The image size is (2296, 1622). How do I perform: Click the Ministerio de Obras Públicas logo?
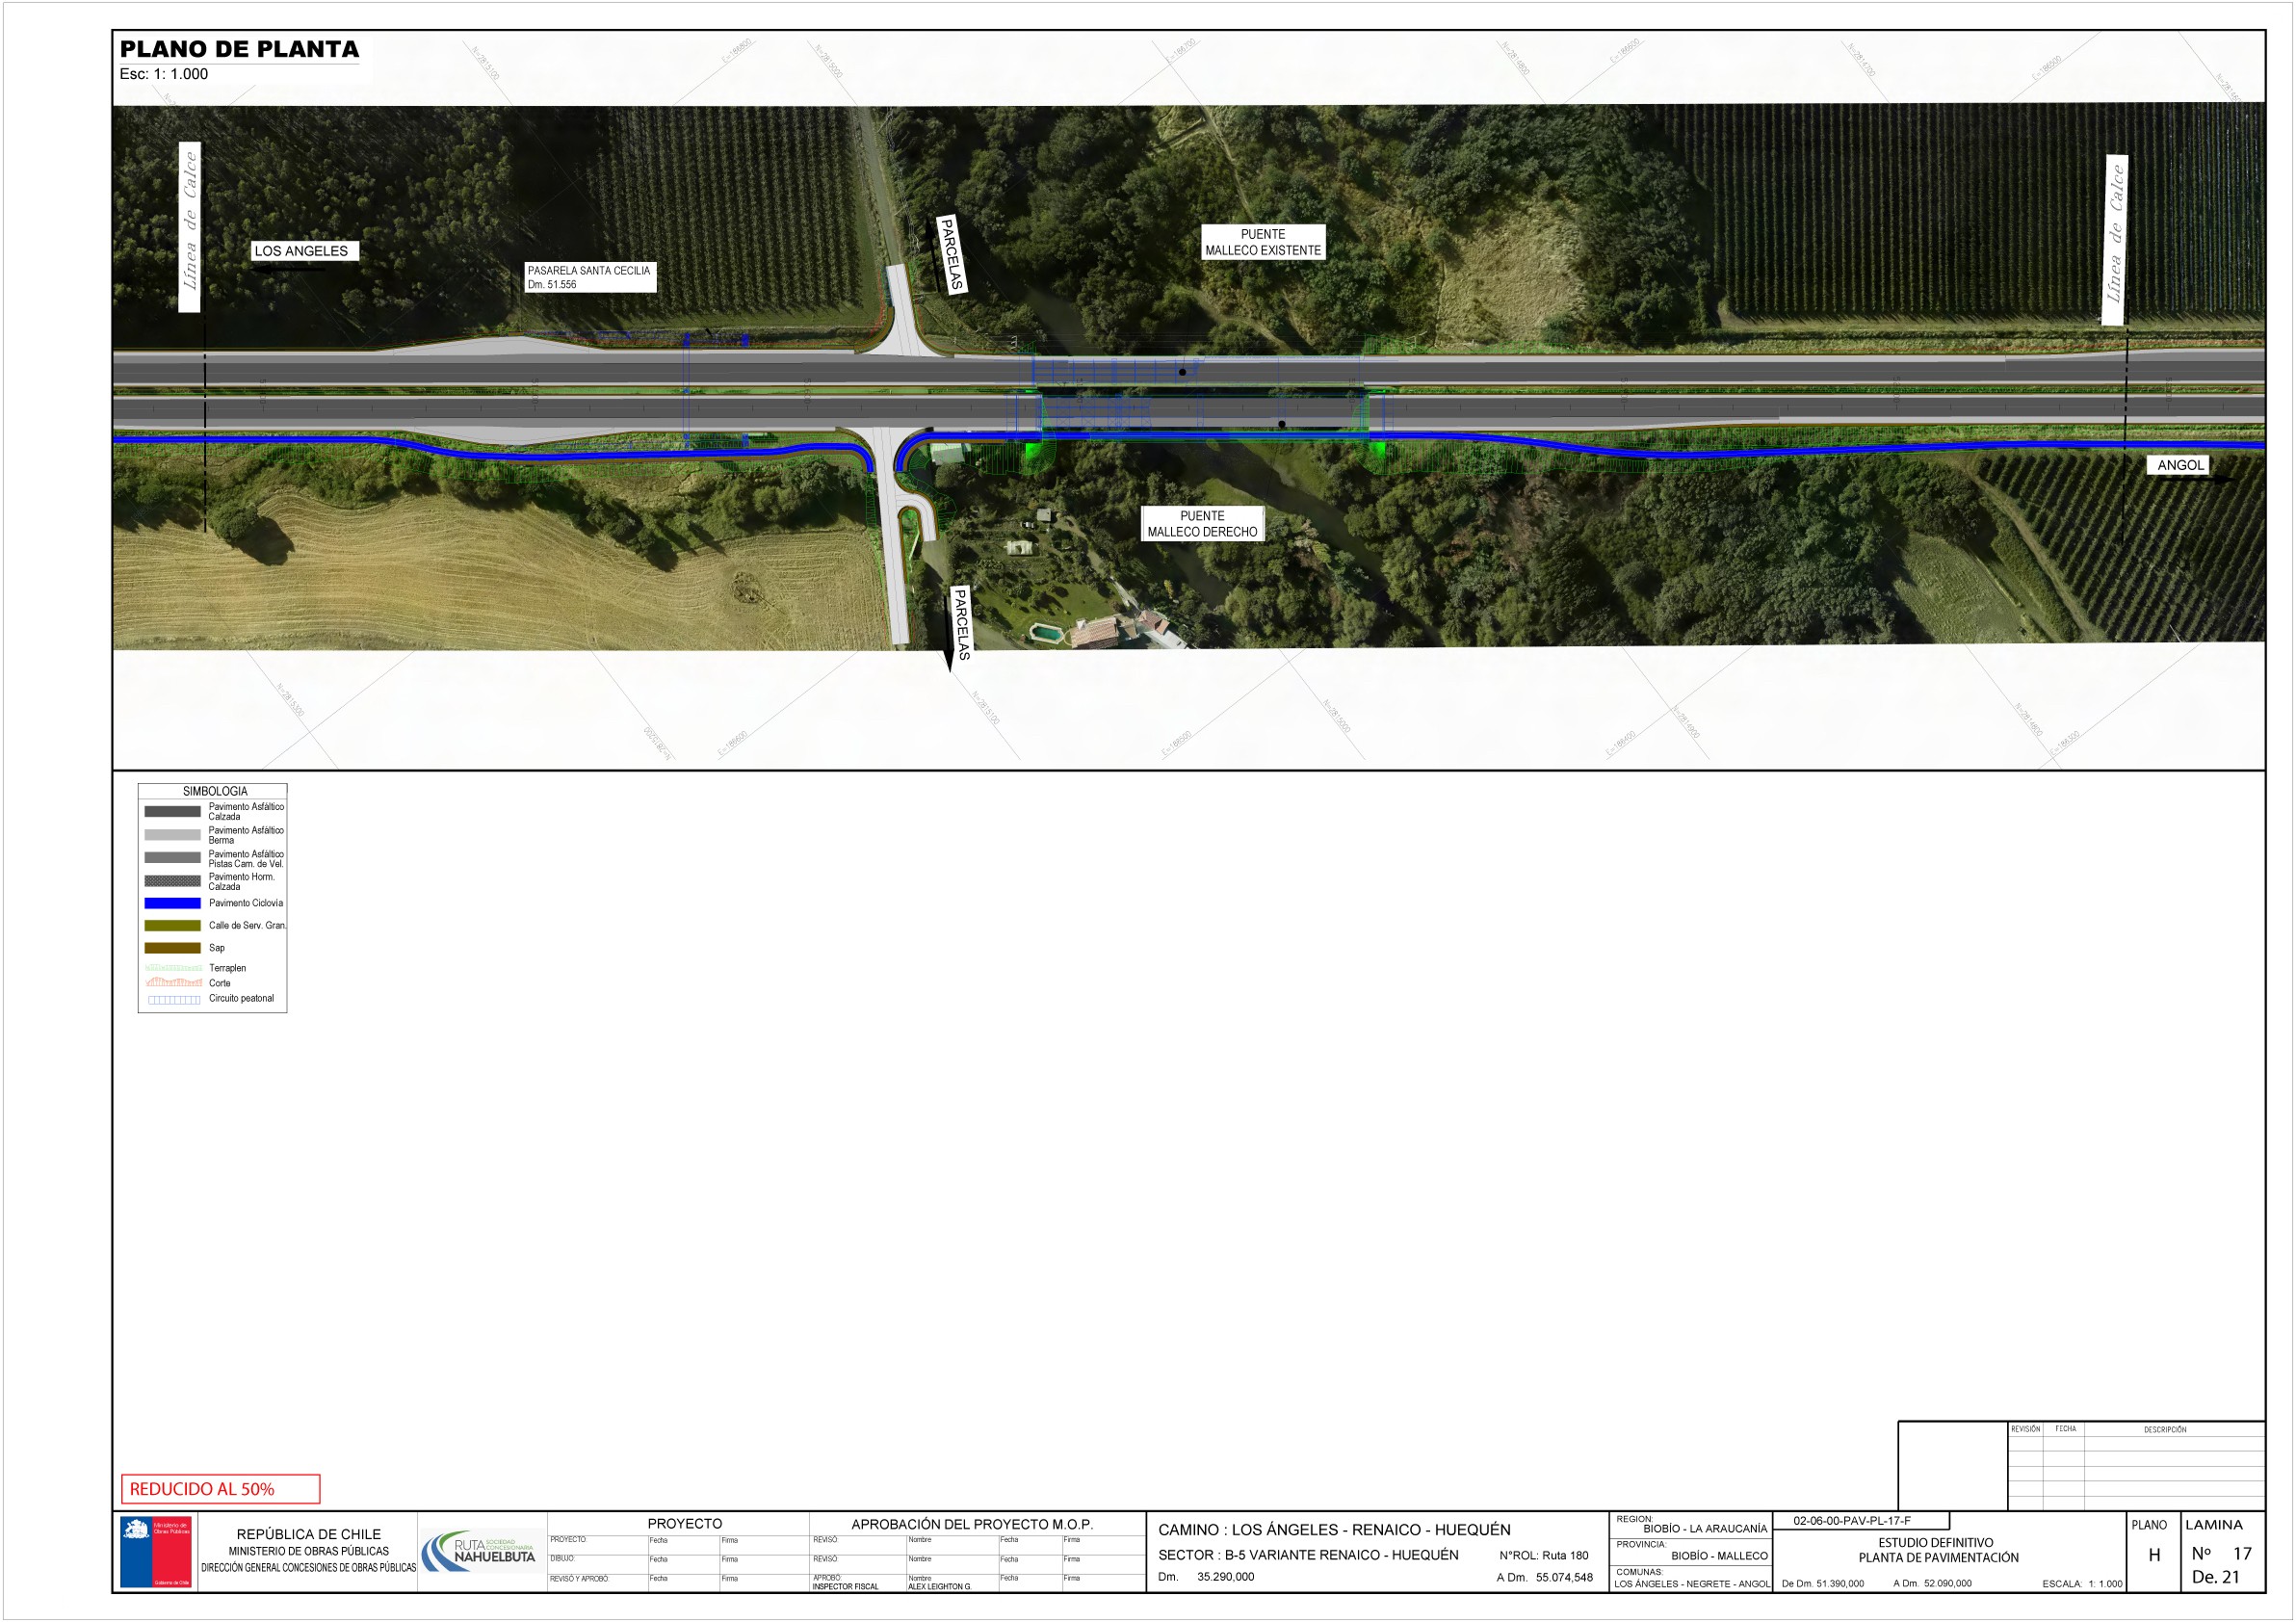(x=155, y=1552)
